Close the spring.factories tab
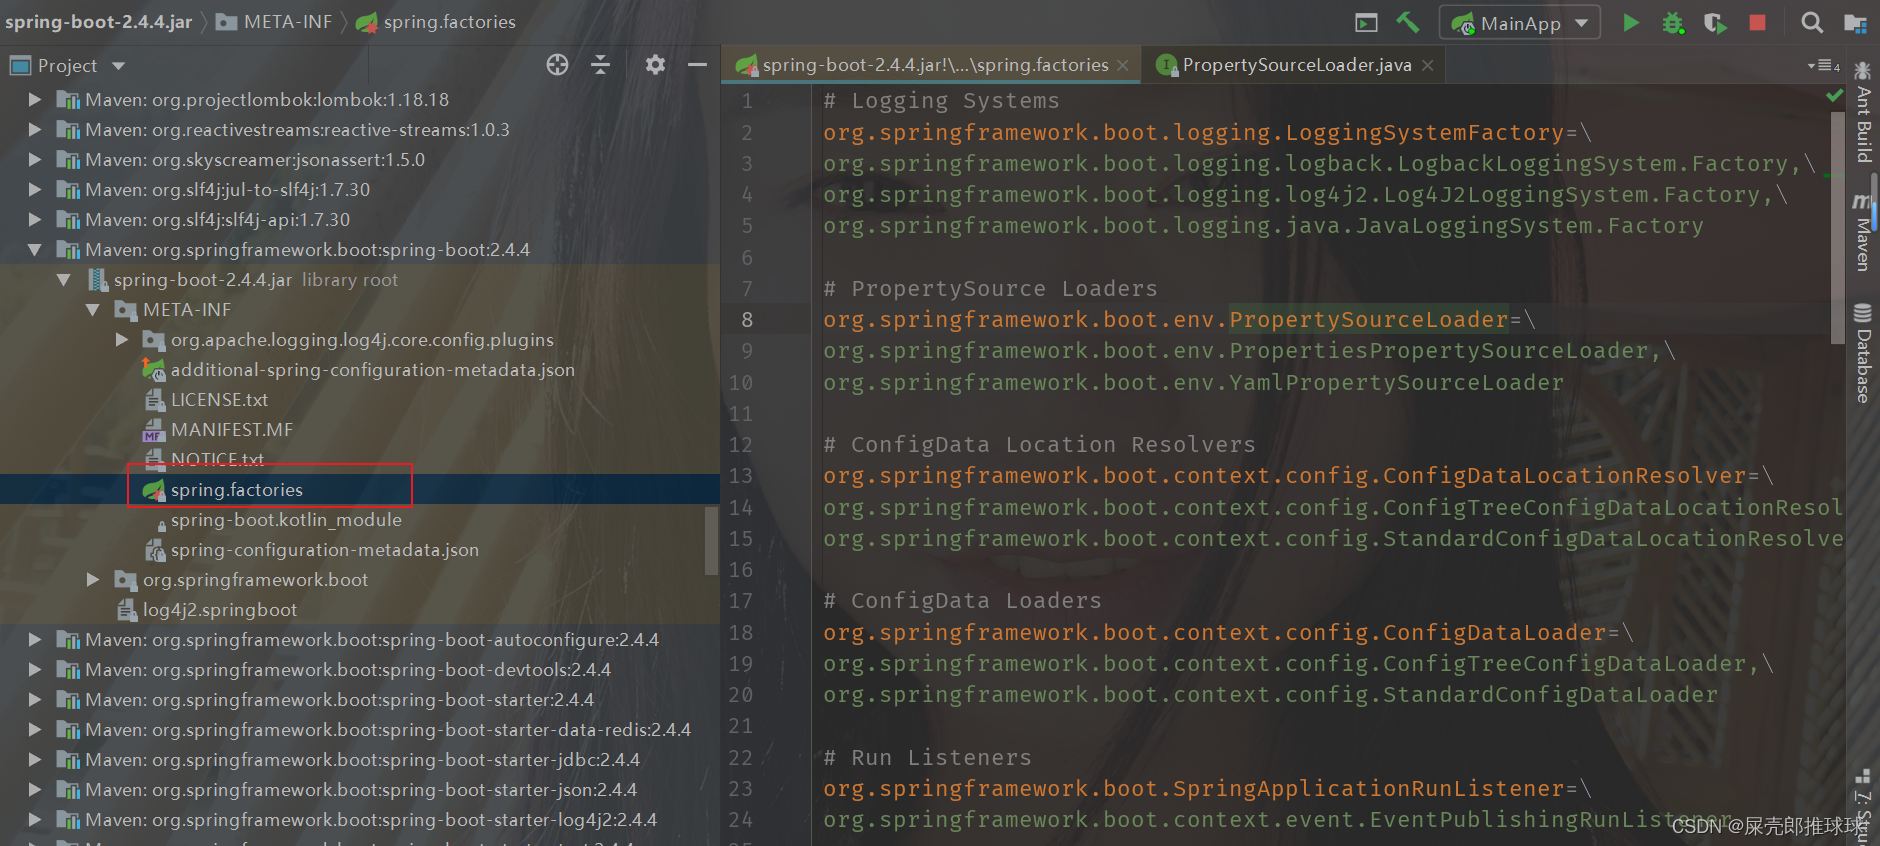Screen dimensions: 1880x846 pyautogui.click(x=1123, y=65)
